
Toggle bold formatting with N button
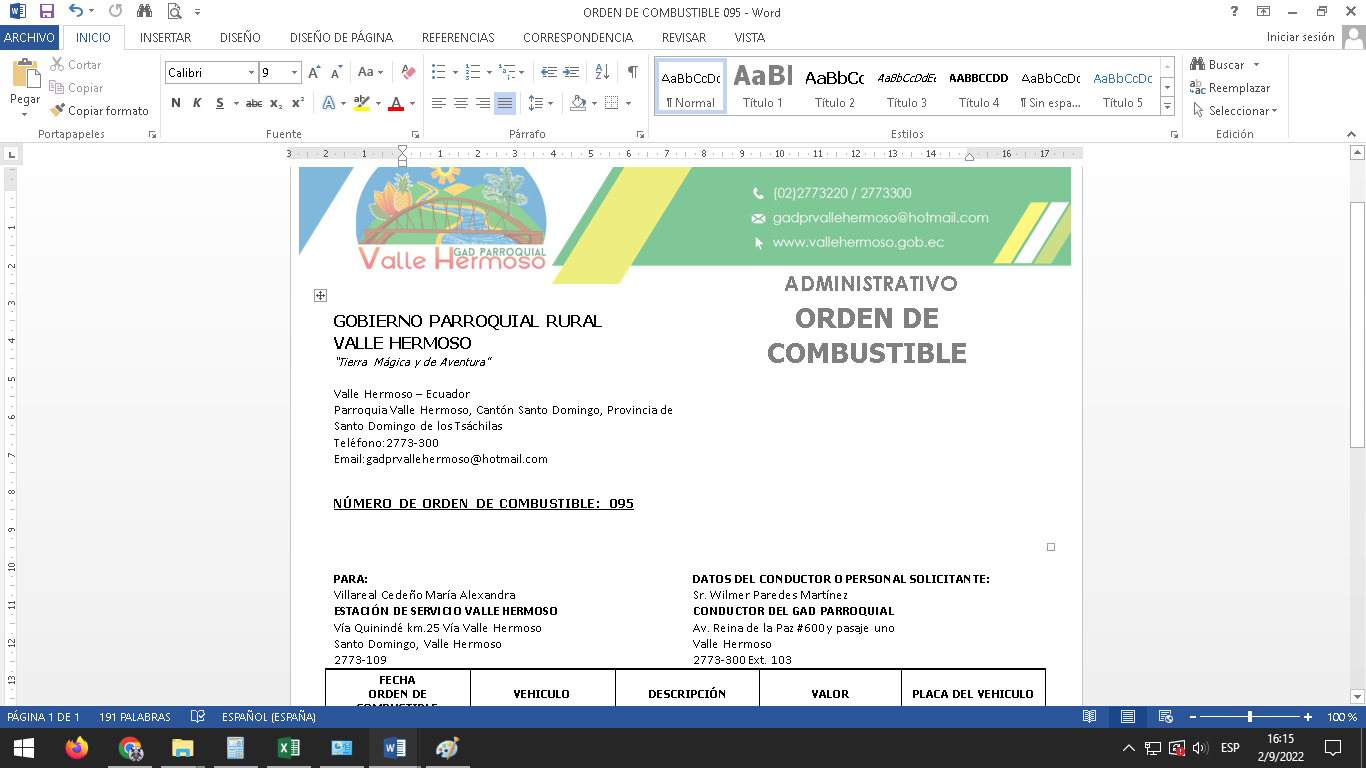pyautogui.click(x=176, y=103)
